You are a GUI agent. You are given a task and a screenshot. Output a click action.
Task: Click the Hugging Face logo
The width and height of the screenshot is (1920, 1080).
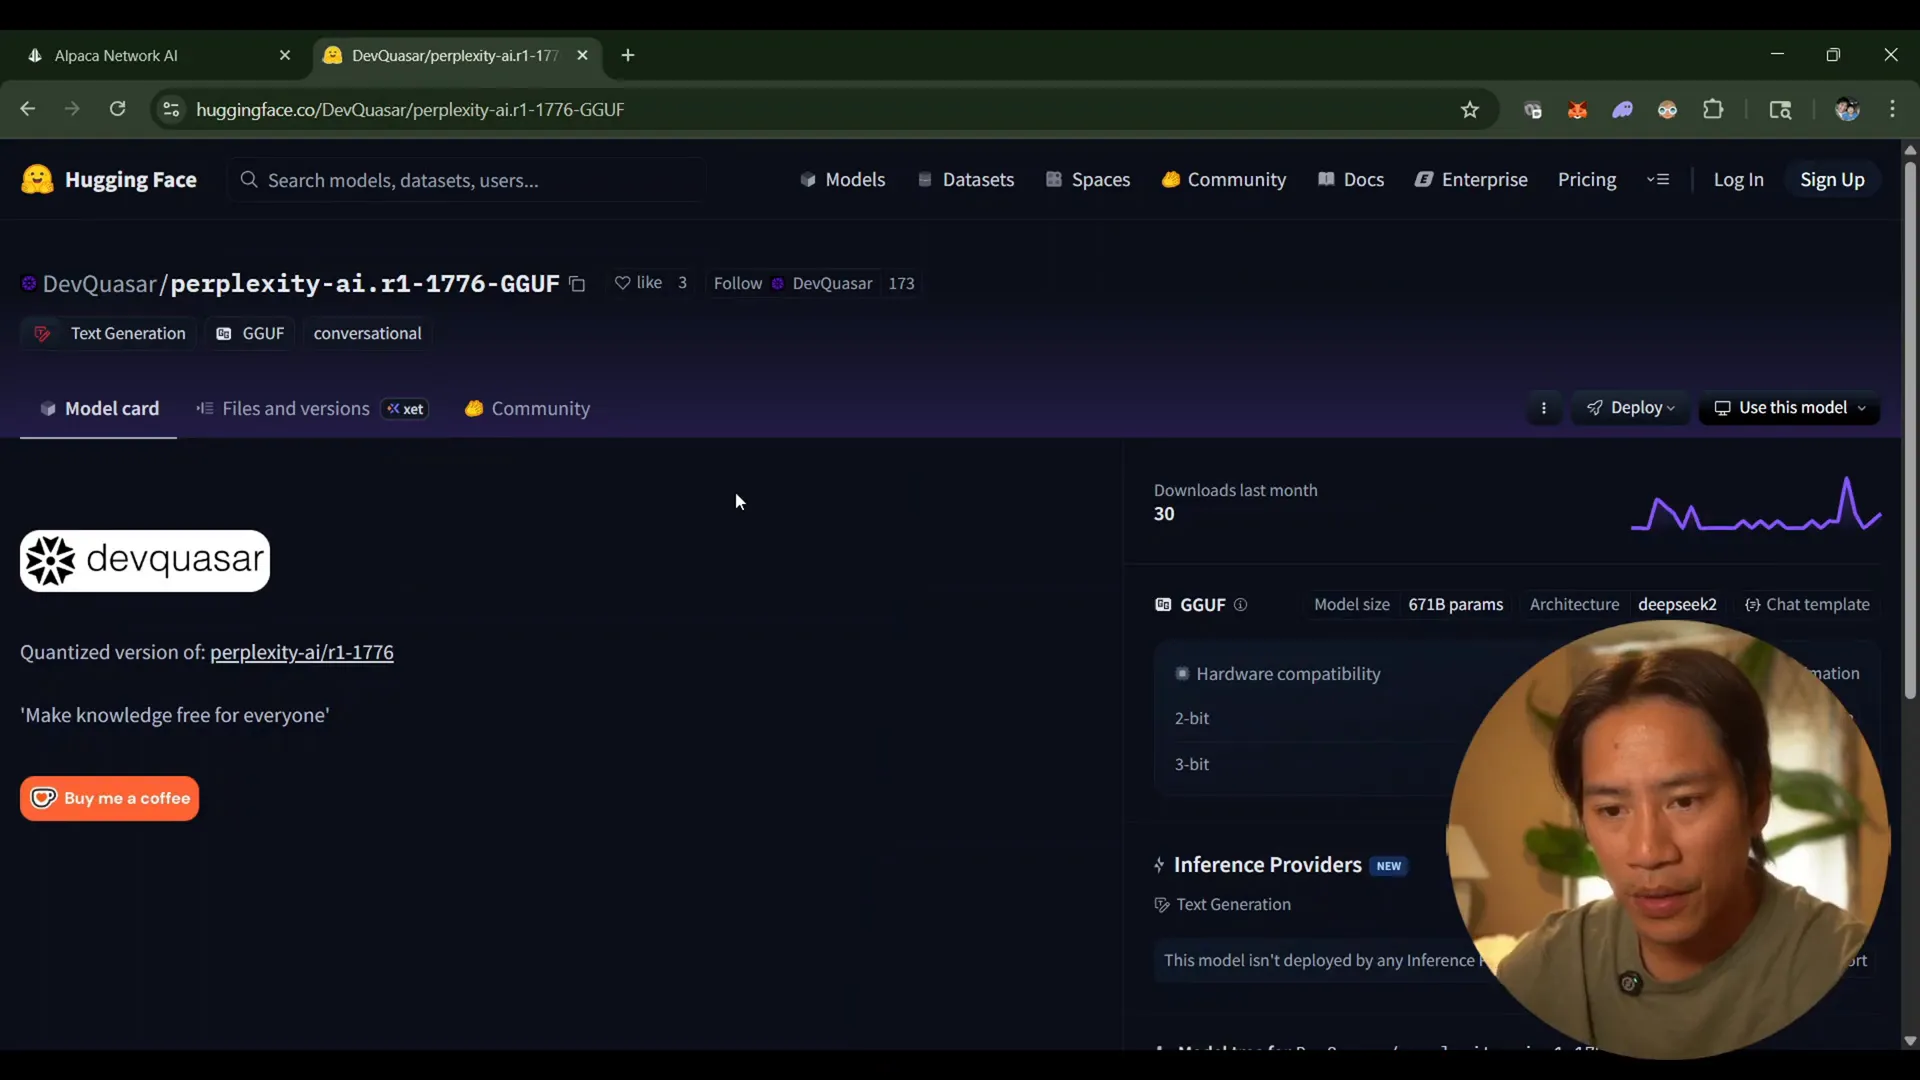coord(109,180)
